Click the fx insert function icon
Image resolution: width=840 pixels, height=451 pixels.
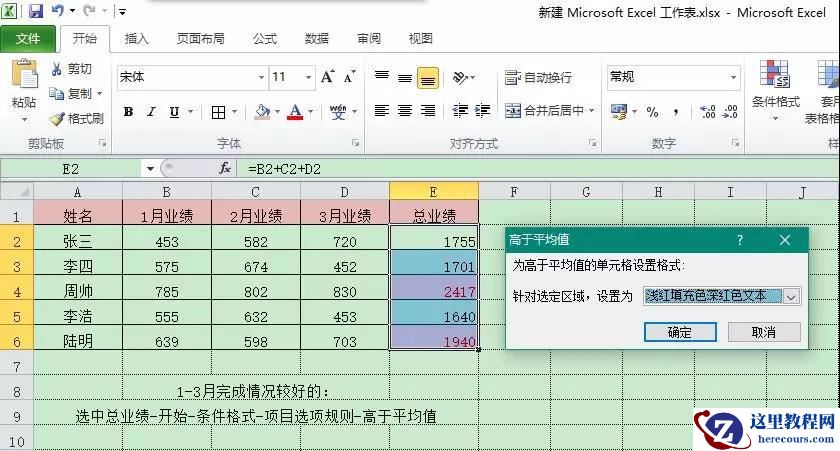(x=225, y=169)
